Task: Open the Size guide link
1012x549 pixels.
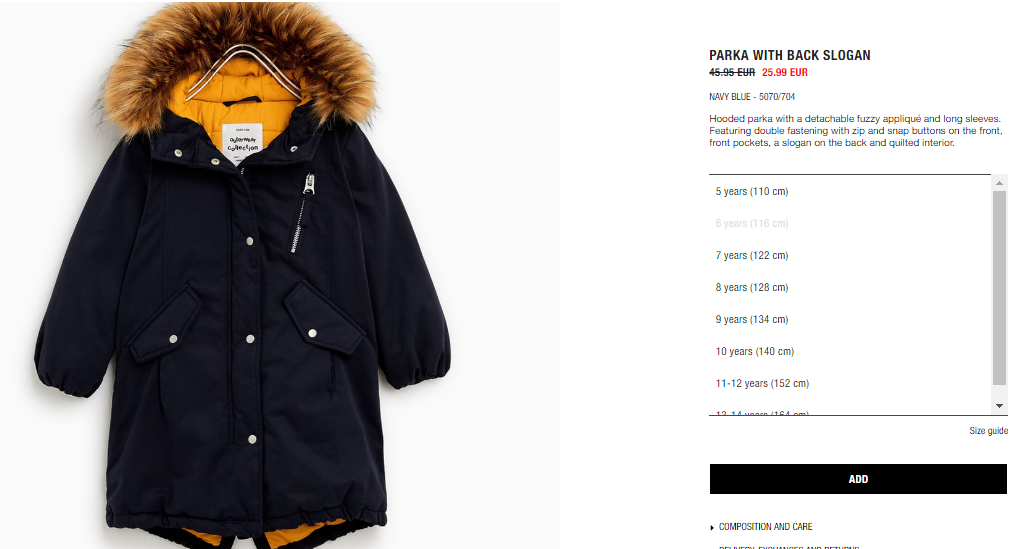Action: coord(988,430)
